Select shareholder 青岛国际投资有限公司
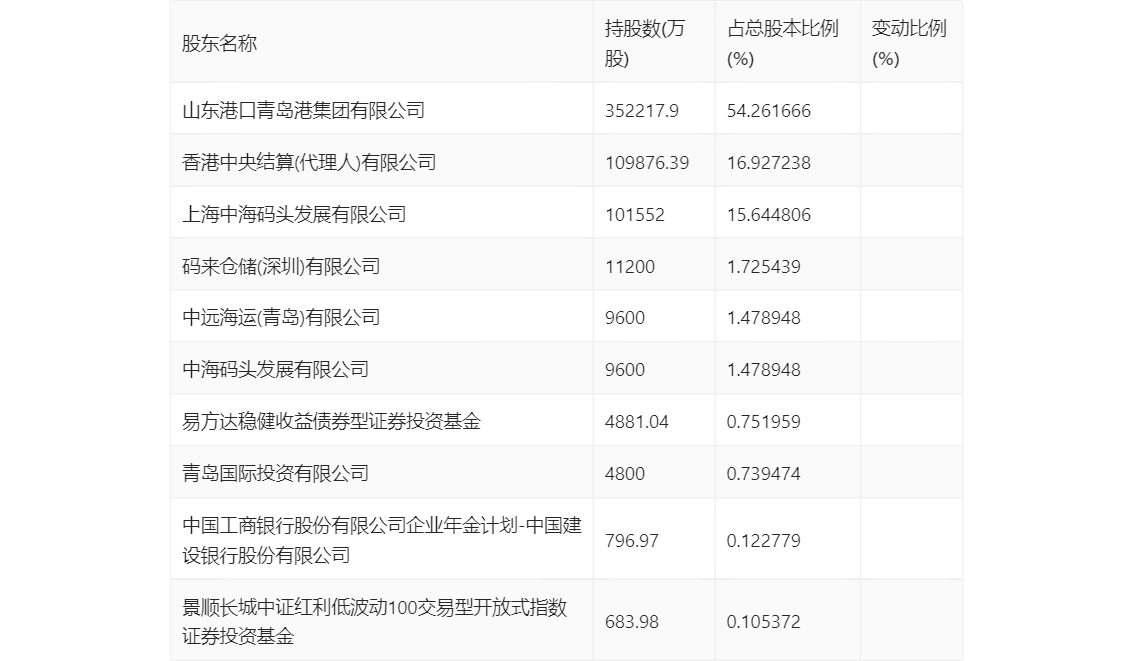 276,474
